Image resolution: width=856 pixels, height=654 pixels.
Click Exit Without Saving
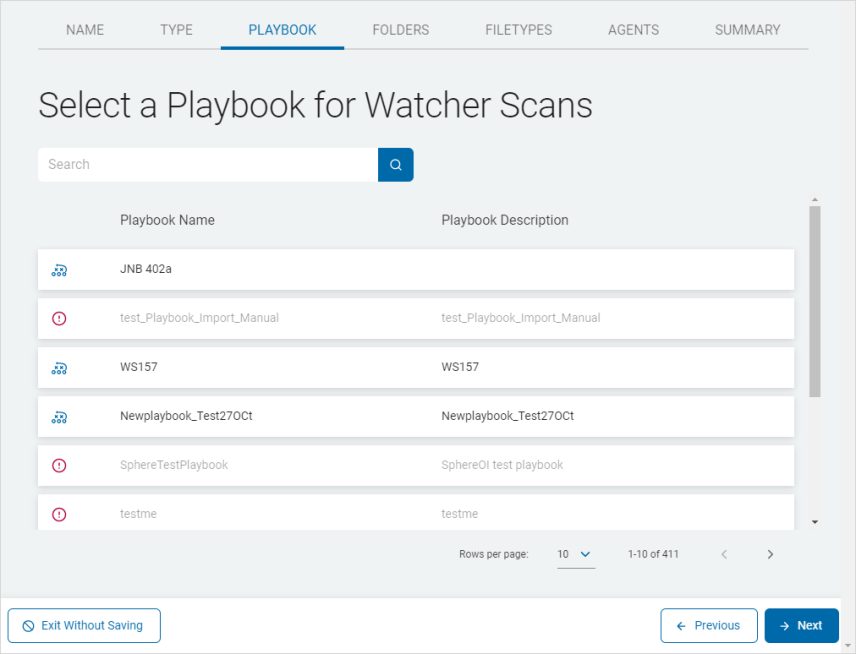click(84, 626)
